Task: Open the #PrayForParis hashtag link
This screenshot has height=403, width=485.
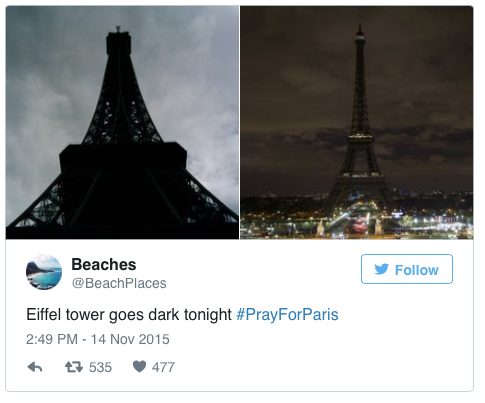Action: (x=287, y=314)
